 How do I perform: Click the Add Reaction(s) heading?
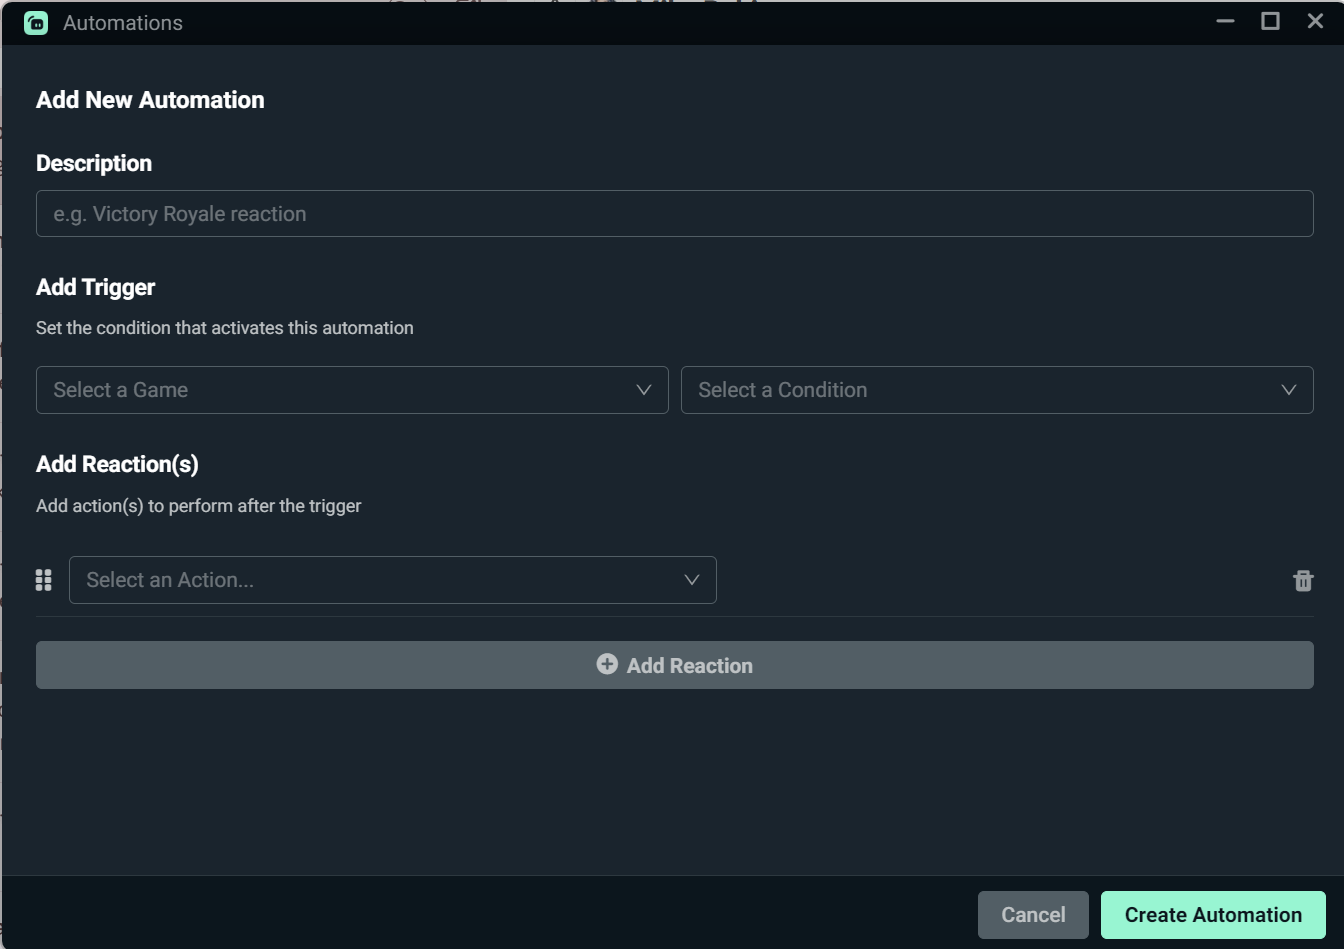[118, 464]
